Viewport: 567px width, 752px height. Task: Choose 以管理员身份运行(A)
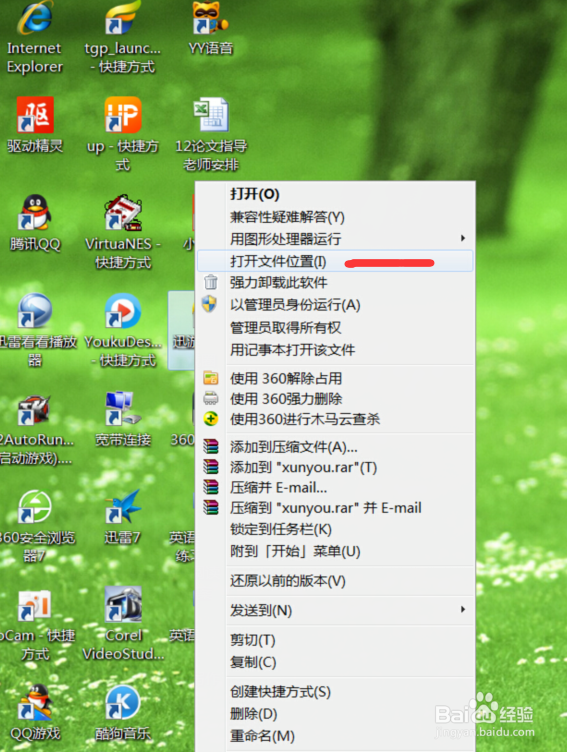pyautogui.click(x=335, y=305)
